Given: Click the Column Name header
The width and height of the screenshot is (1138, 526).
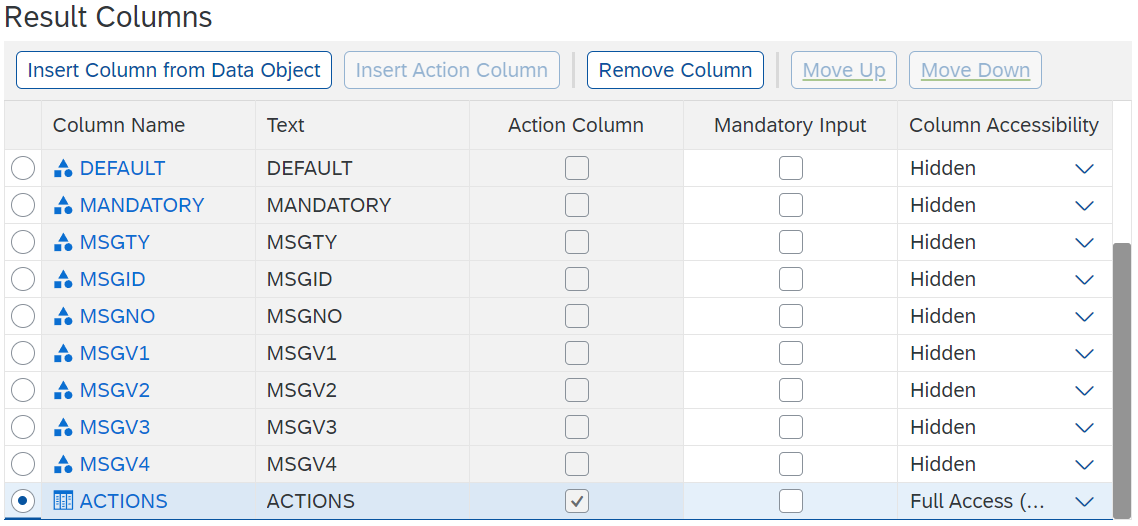Looking at the screenshot, I should click(x=119, y=125).
